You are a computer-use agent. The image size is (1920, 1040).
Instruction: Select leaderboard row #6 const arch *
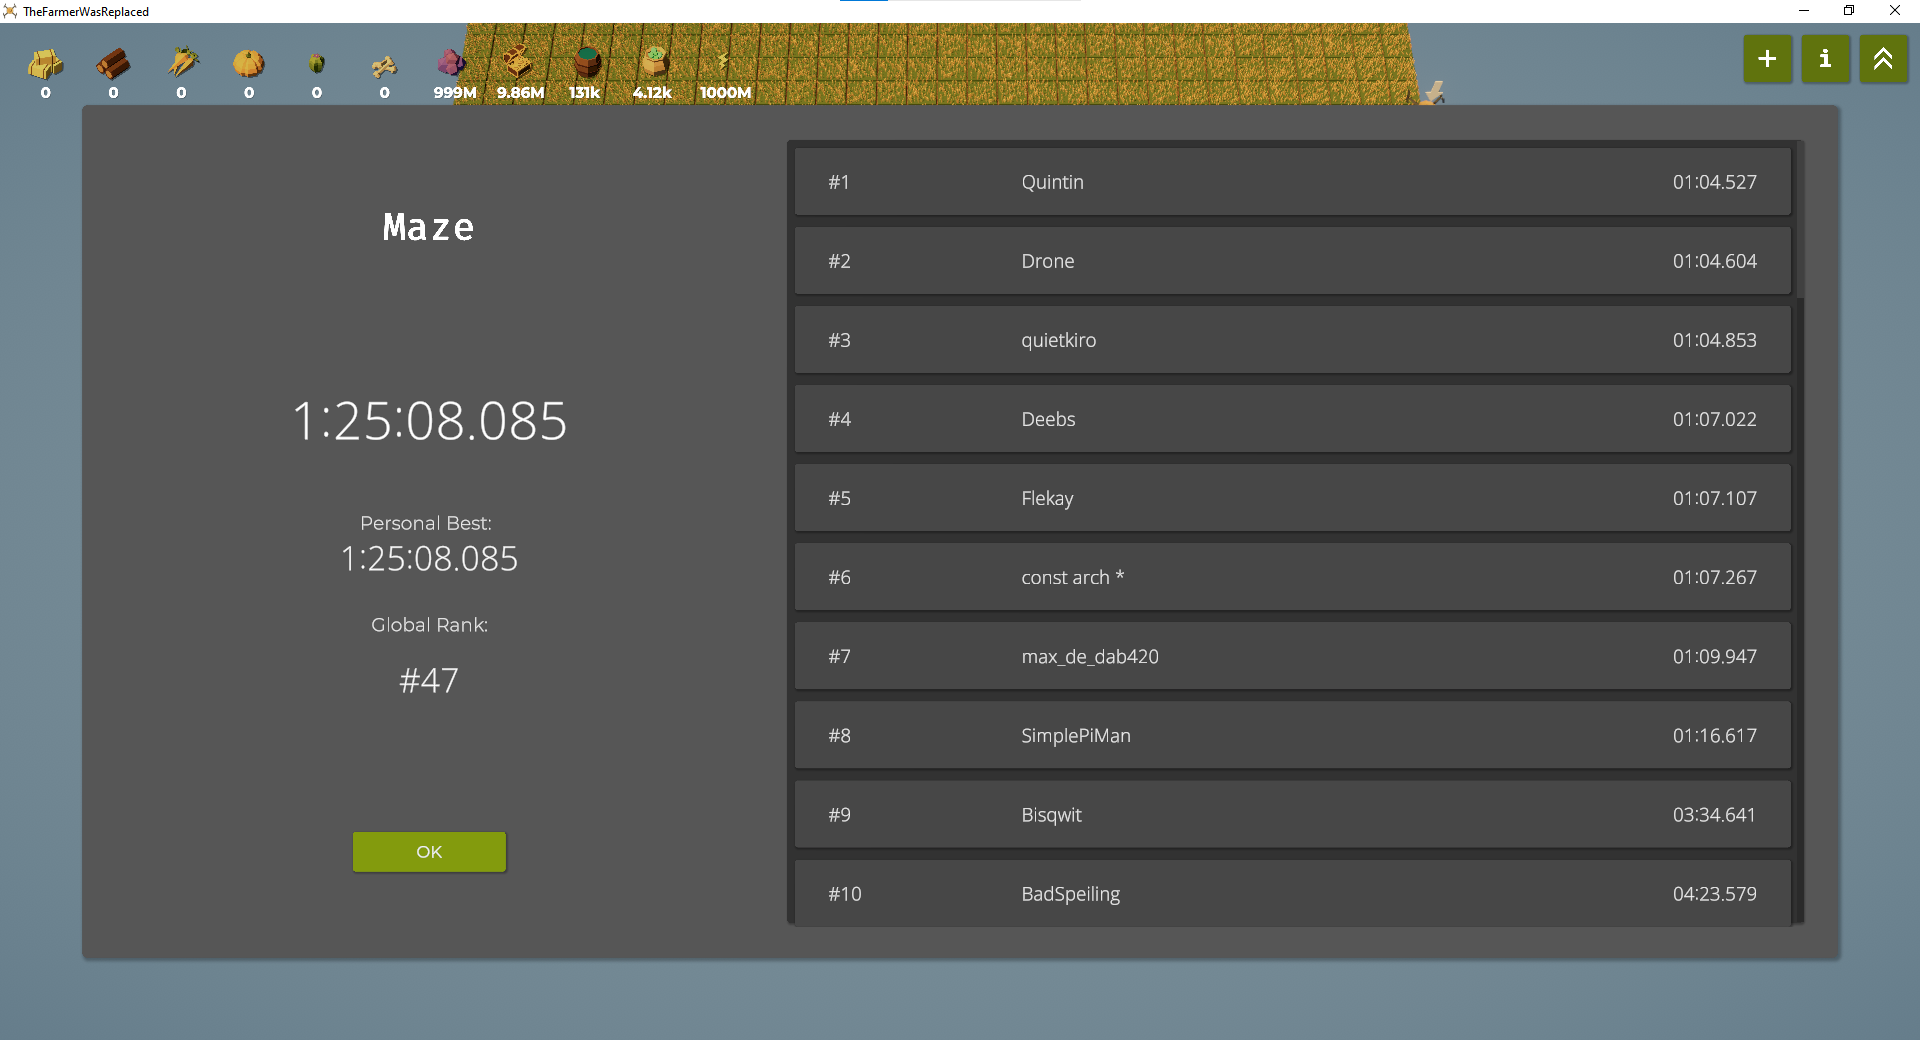click(x=1292, y=577)
